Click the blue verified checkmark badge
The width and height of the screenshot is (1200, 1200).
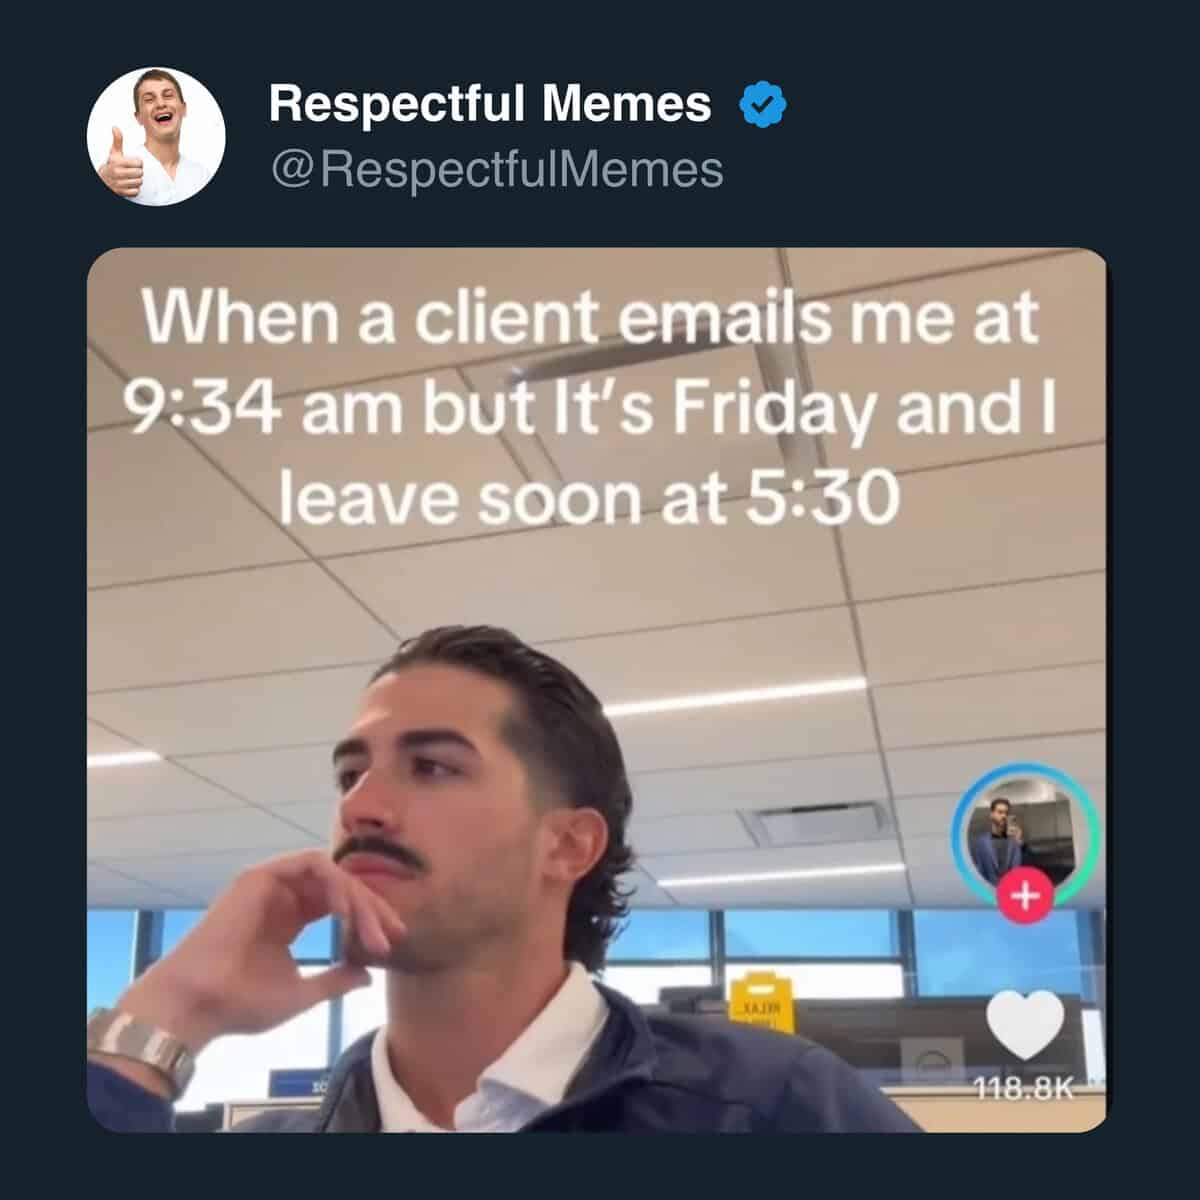tap(763, 104)
